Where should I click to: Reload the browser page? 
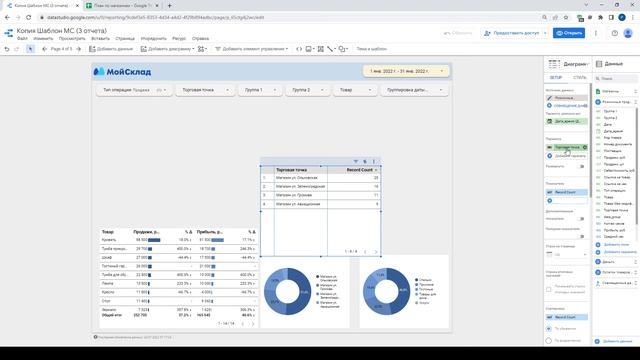pyautogui.click(x=28, y=18)
